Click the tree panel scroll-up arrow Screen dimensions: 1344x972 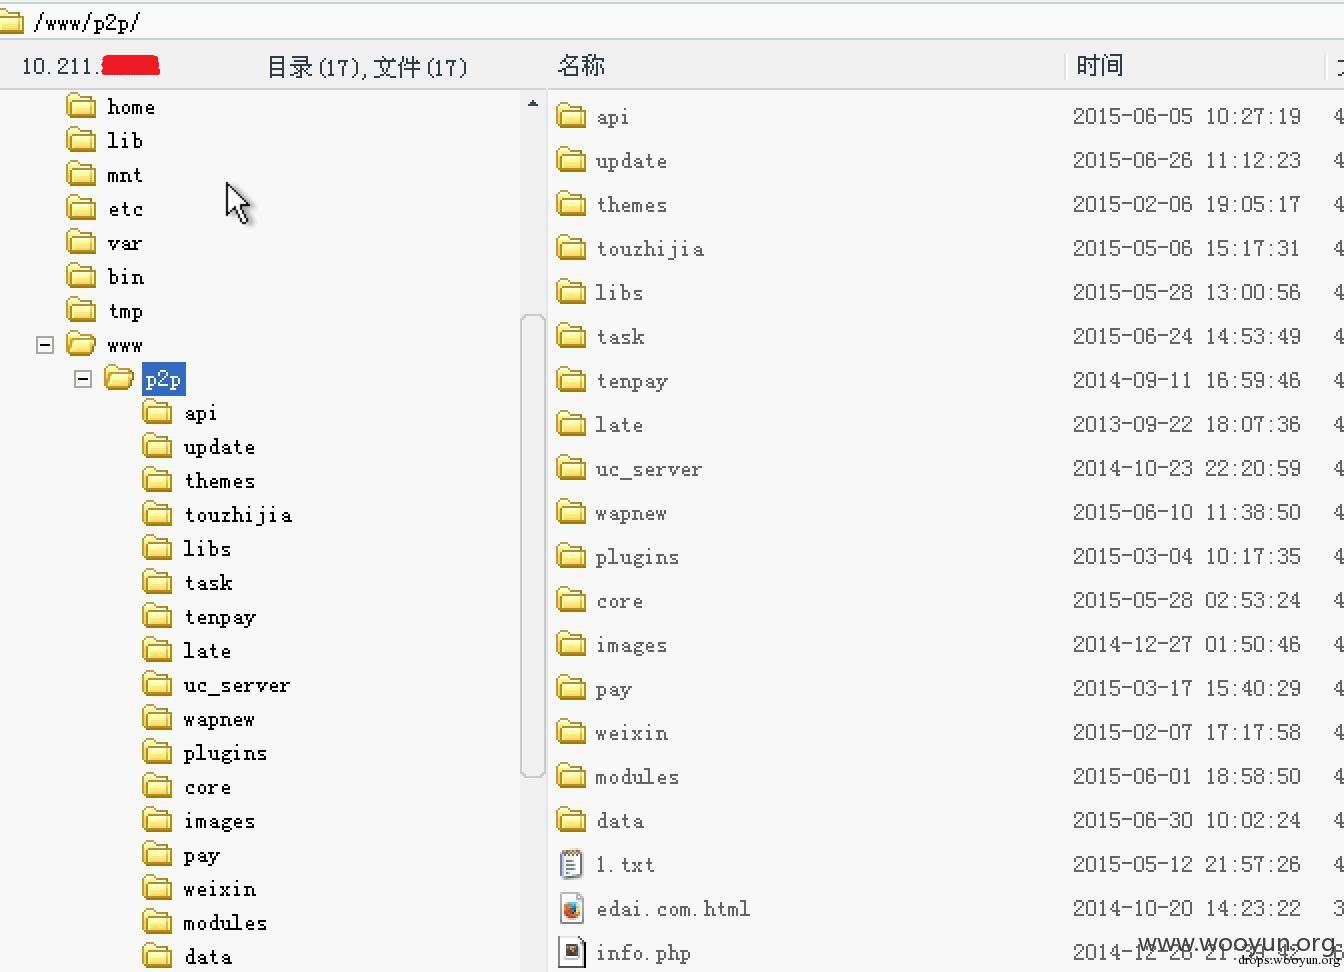click(532, 103)
